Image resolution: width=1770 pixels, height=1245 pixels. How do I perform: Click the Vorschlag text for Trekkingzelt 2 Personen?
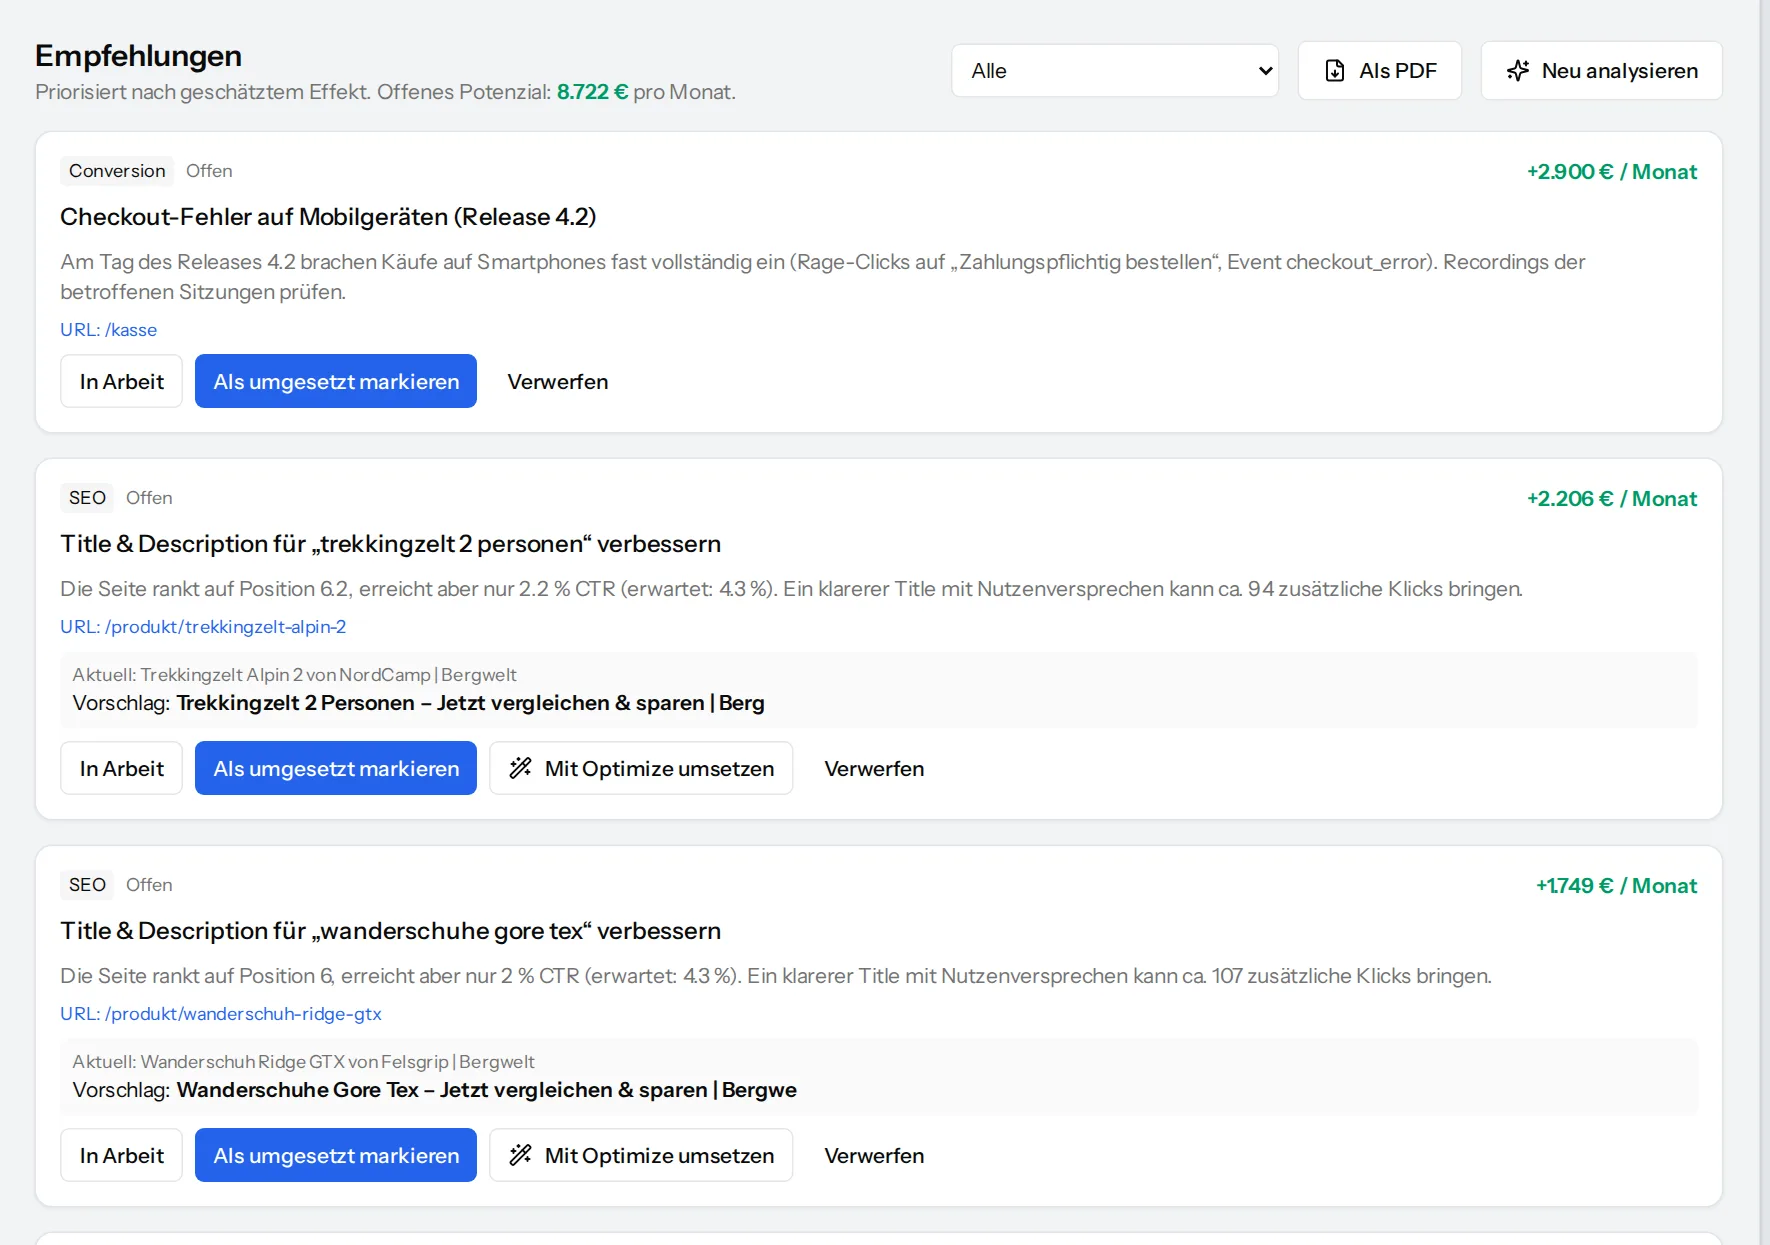(418, 703)
